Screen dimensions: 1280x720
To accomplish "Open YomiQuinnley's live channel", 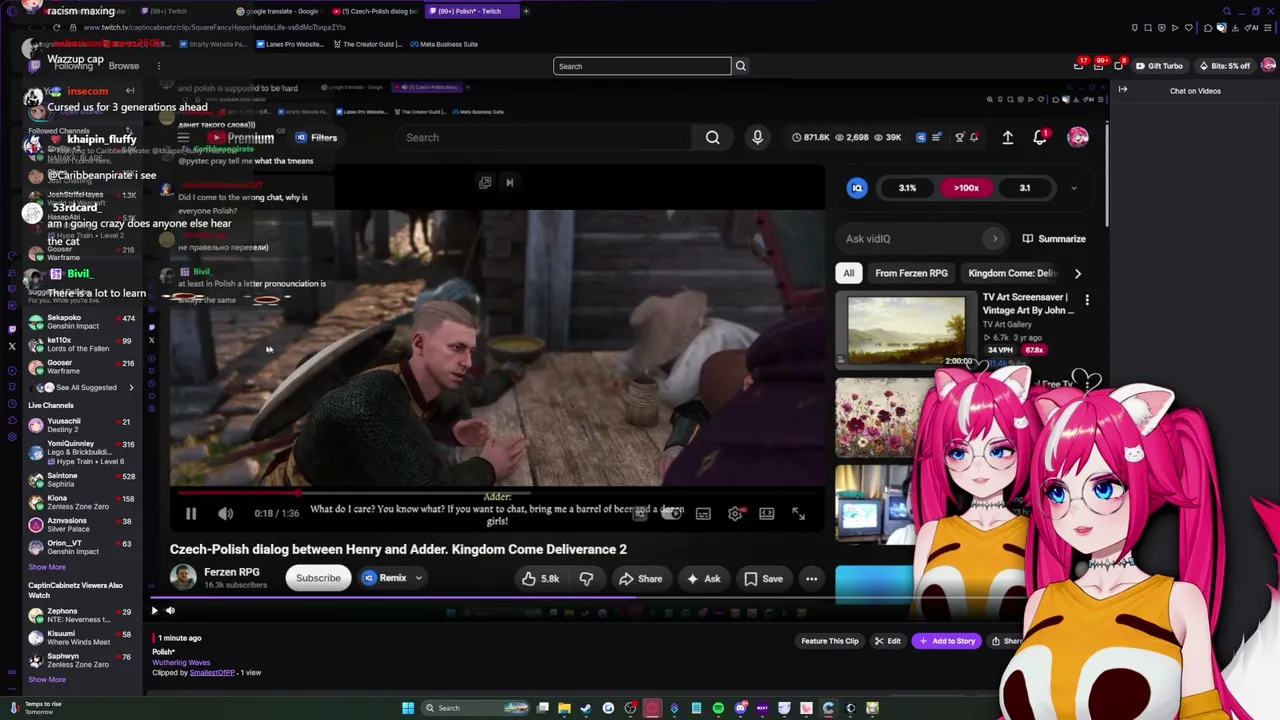I will 80,452.
